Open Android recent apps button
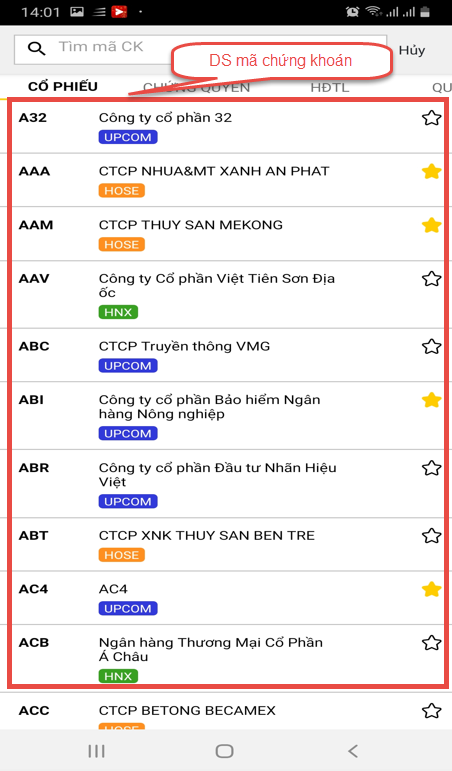This screenshot has height=771, width=452. (96, 751)
